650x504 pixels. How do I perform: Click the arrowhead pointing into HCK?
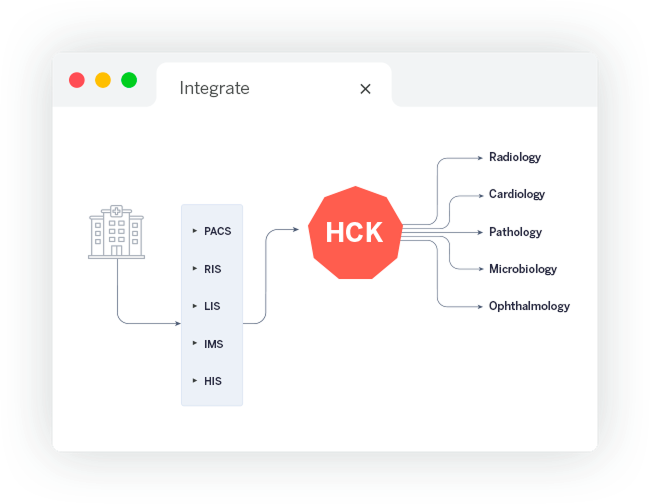(x=295, y=230)
